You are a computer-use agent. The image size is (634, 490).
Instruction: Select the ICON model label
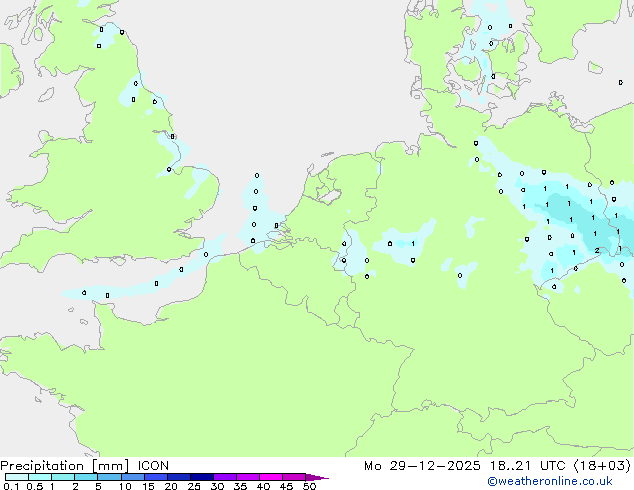pos(151,465)
